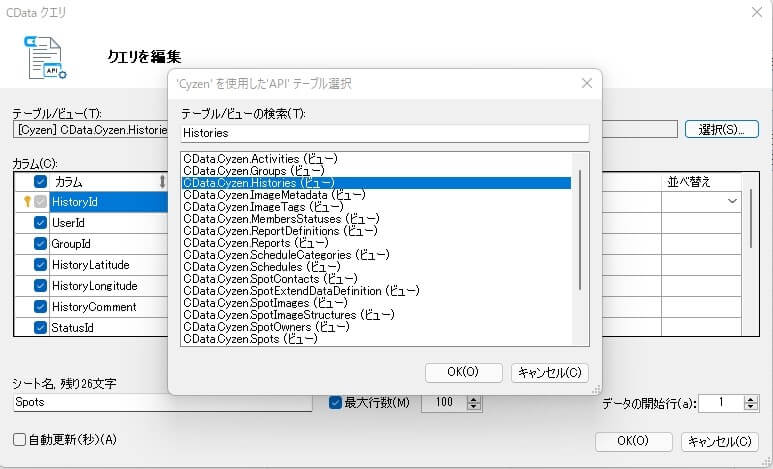Click the 並べ替え column header
Image resolution: width=773 pixels, height=469 pixels.
coord(701,181)
